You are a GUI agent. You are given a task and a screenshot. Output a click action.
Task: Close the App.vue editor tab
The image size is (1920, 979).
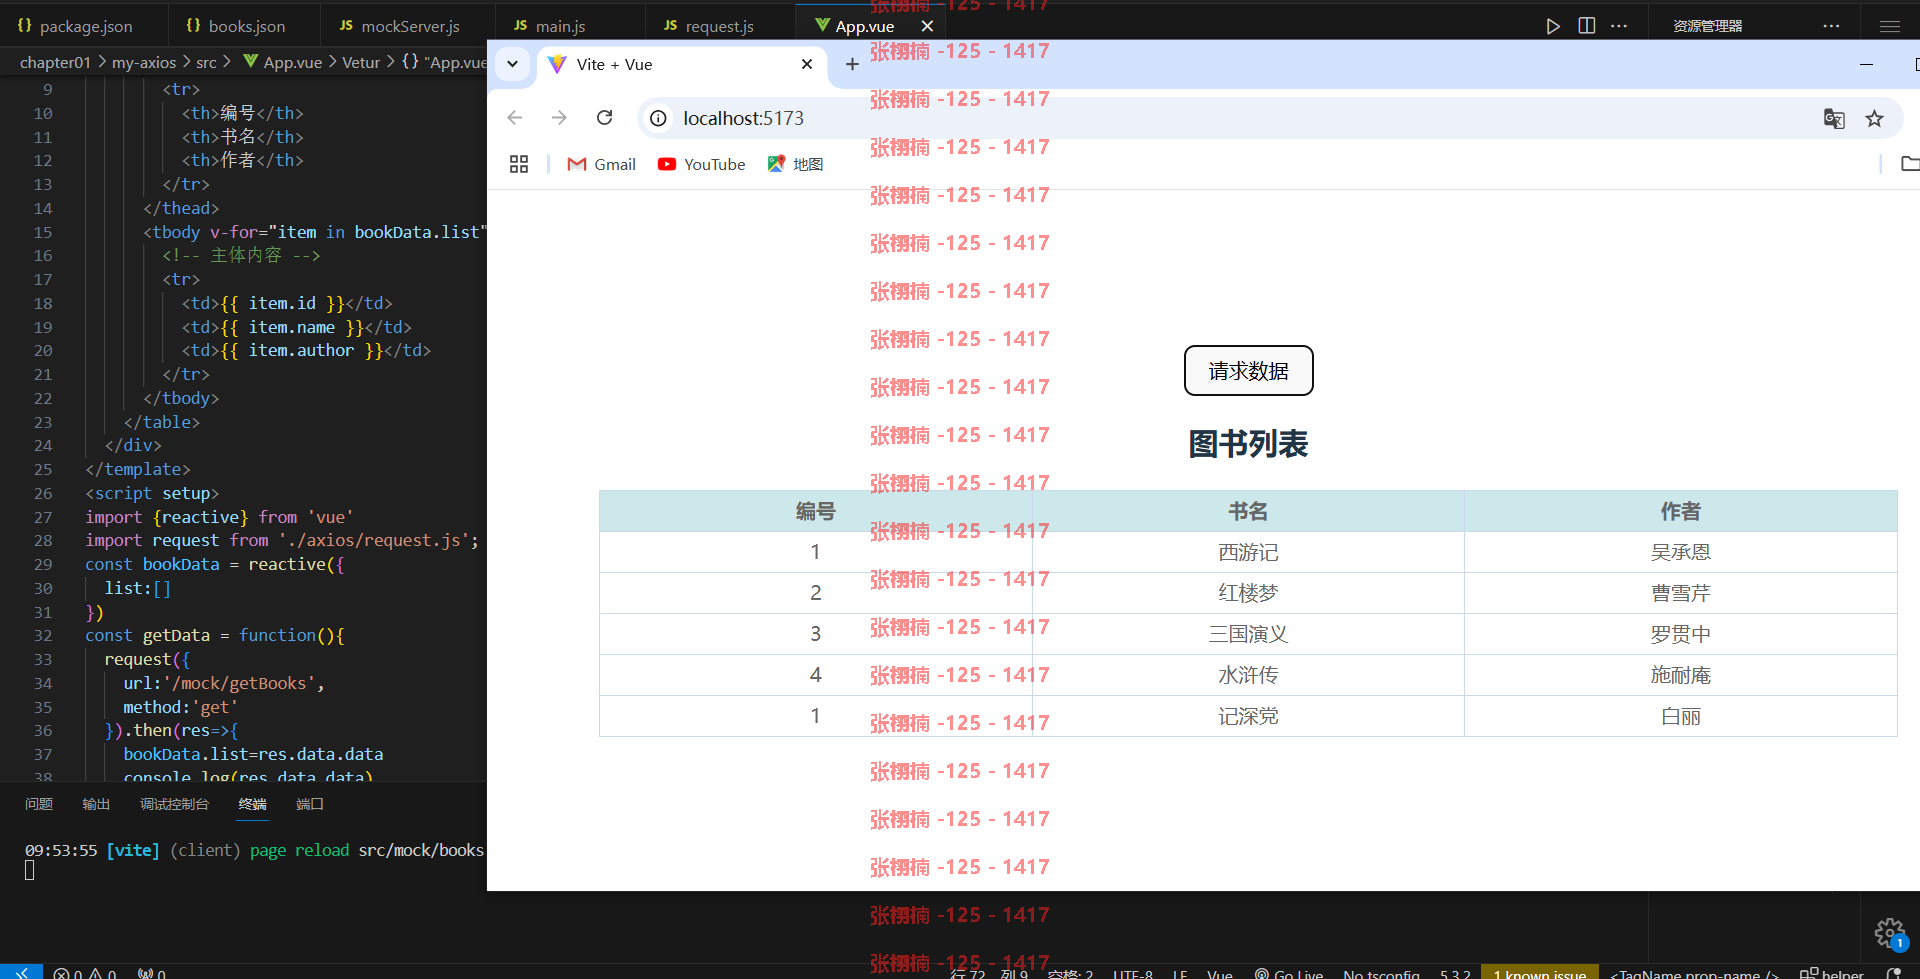coord(927,26)
